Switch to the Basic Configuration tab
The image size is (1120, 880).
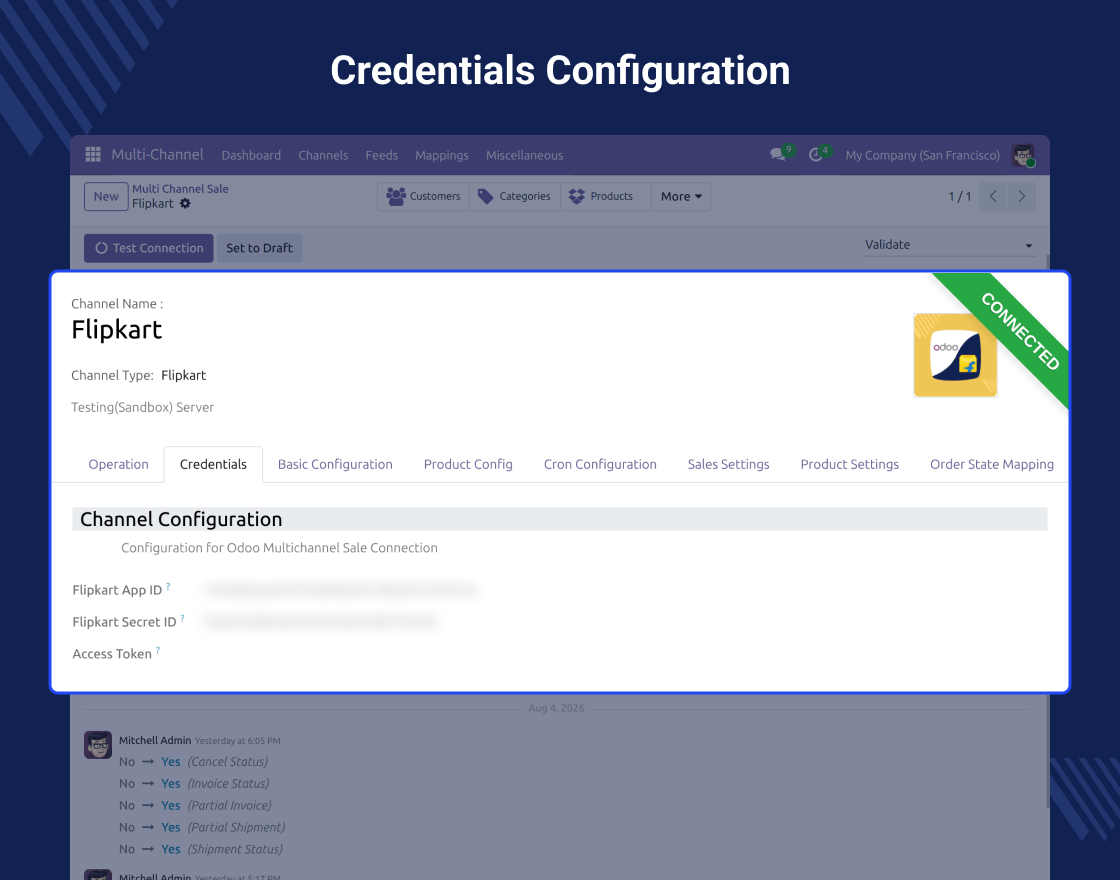tap(335, 464)
